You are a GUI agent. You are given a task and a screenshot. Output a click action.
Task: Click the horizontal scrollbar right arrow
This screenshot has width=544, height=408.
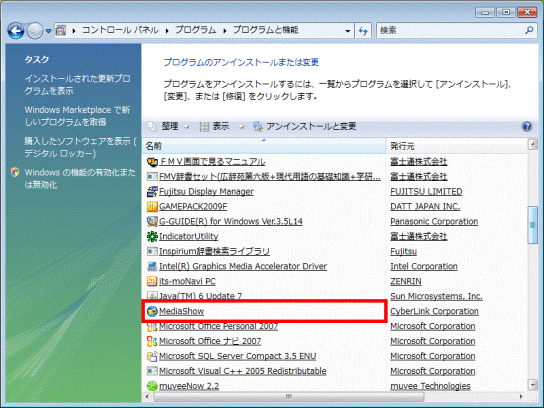coord(521,396)
